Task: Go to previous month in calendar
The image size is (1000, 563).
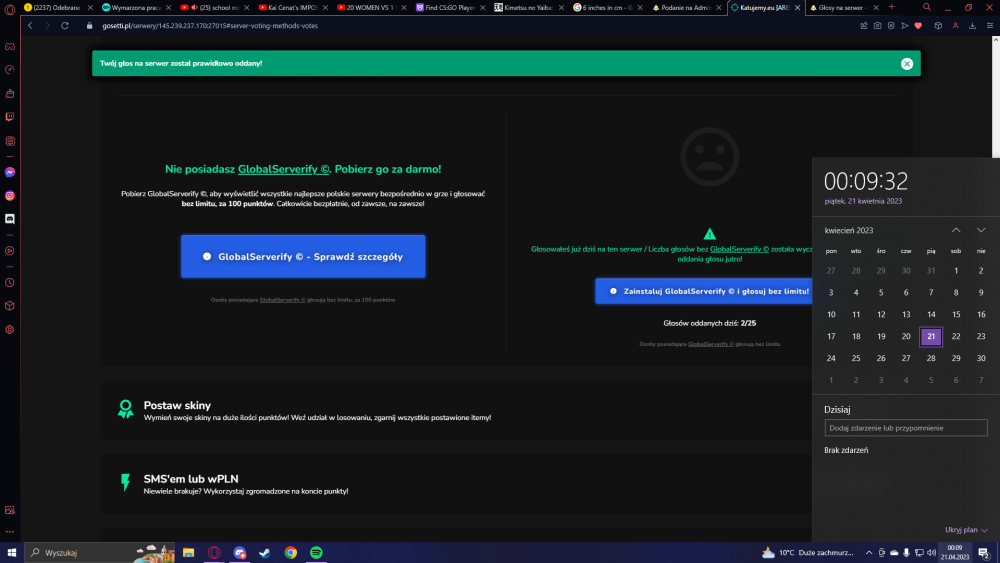Action: pos(956,230)
